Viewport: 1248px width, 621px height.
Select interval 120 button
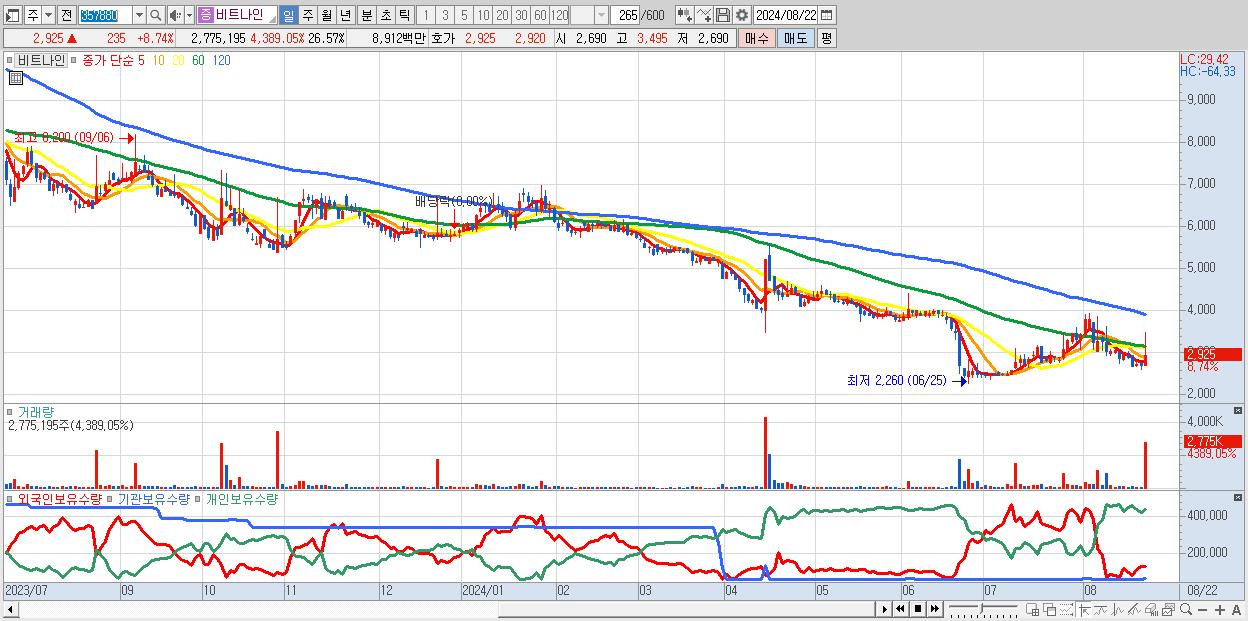click(559, 15)
